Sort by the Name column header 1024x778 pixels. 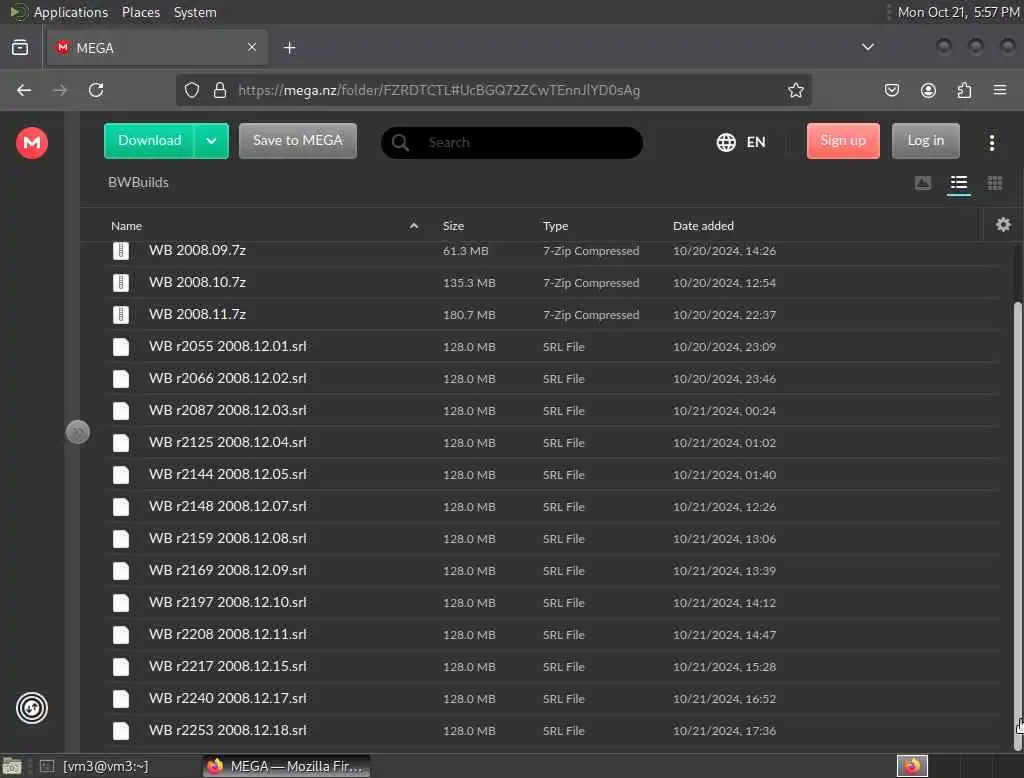[x=126, y=226]
